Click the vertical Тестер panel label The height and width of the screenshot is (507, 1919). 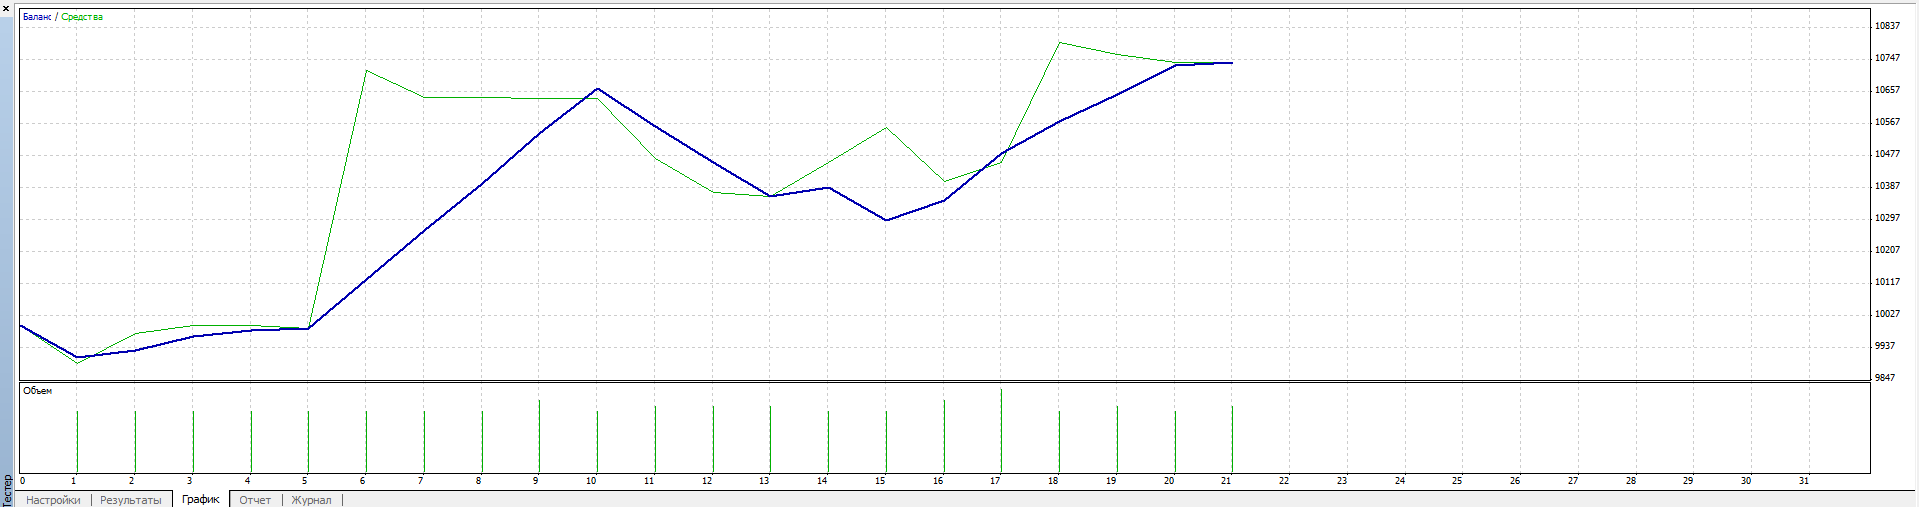click(8, 491)
